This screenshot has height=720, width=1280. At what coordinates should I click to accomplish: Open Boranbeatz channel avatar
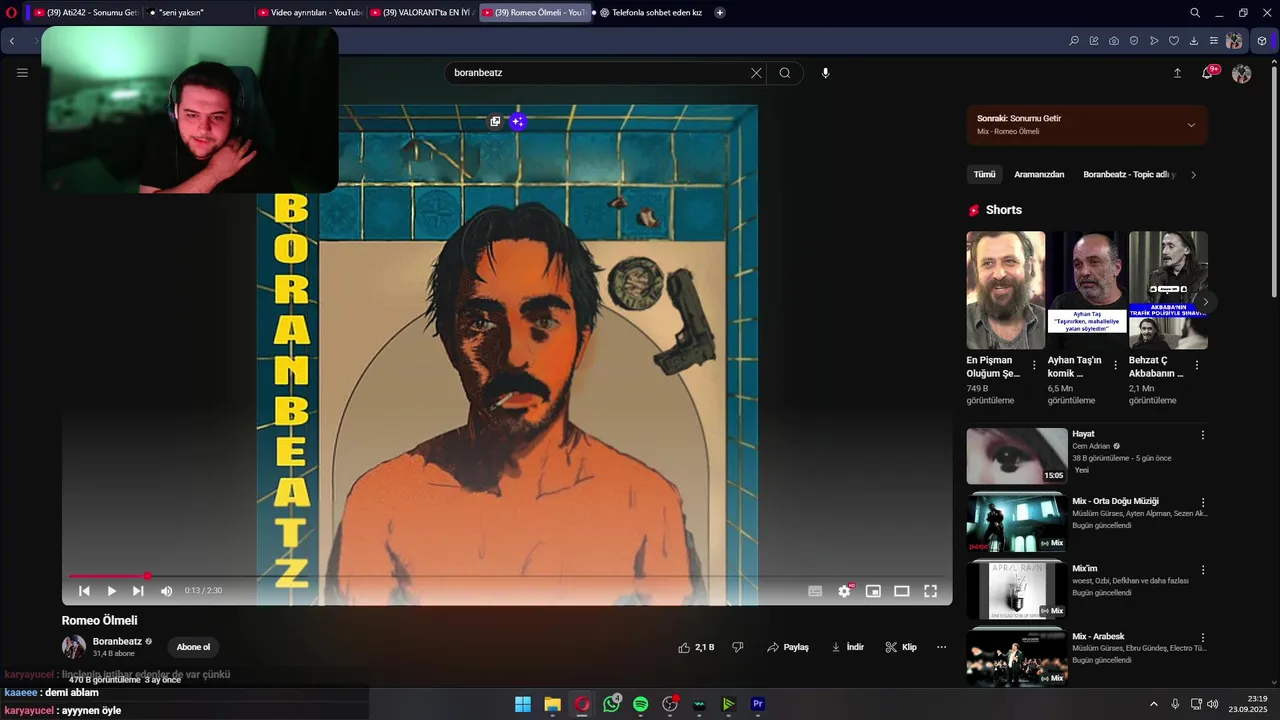coord(74,647)
